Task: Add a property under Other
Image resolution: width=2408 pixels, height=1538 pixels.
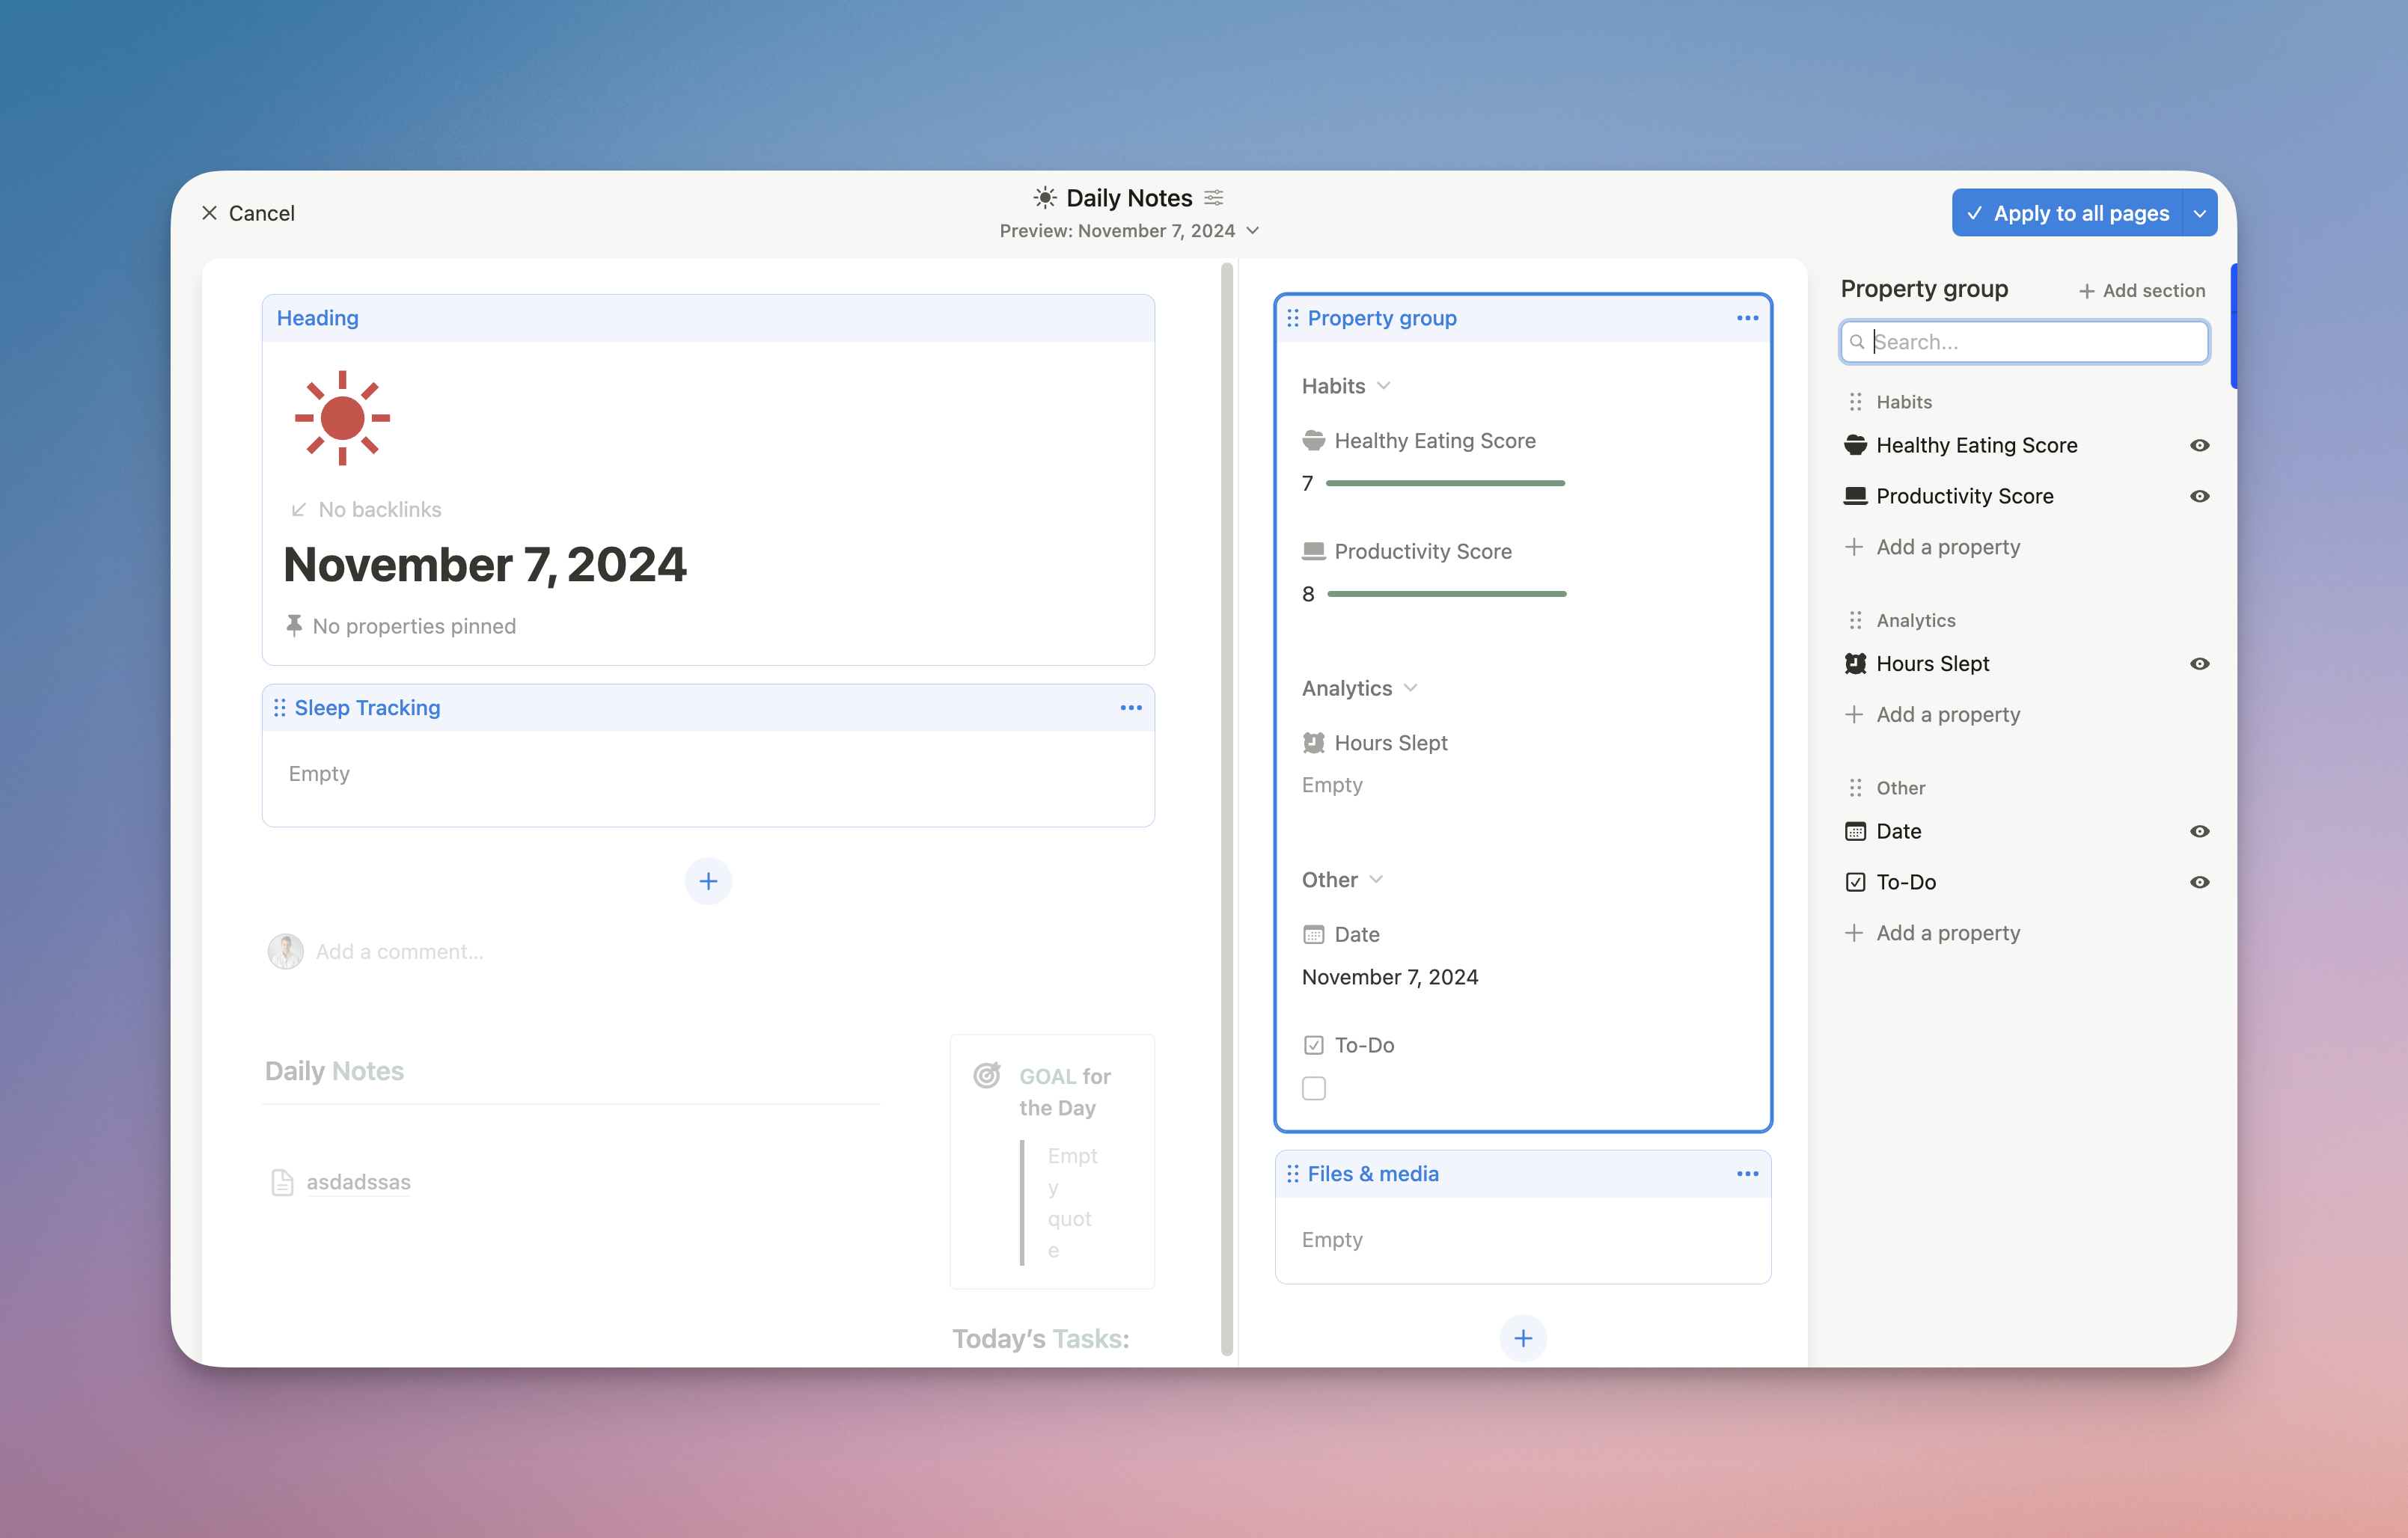Action: pos(1933,933)
